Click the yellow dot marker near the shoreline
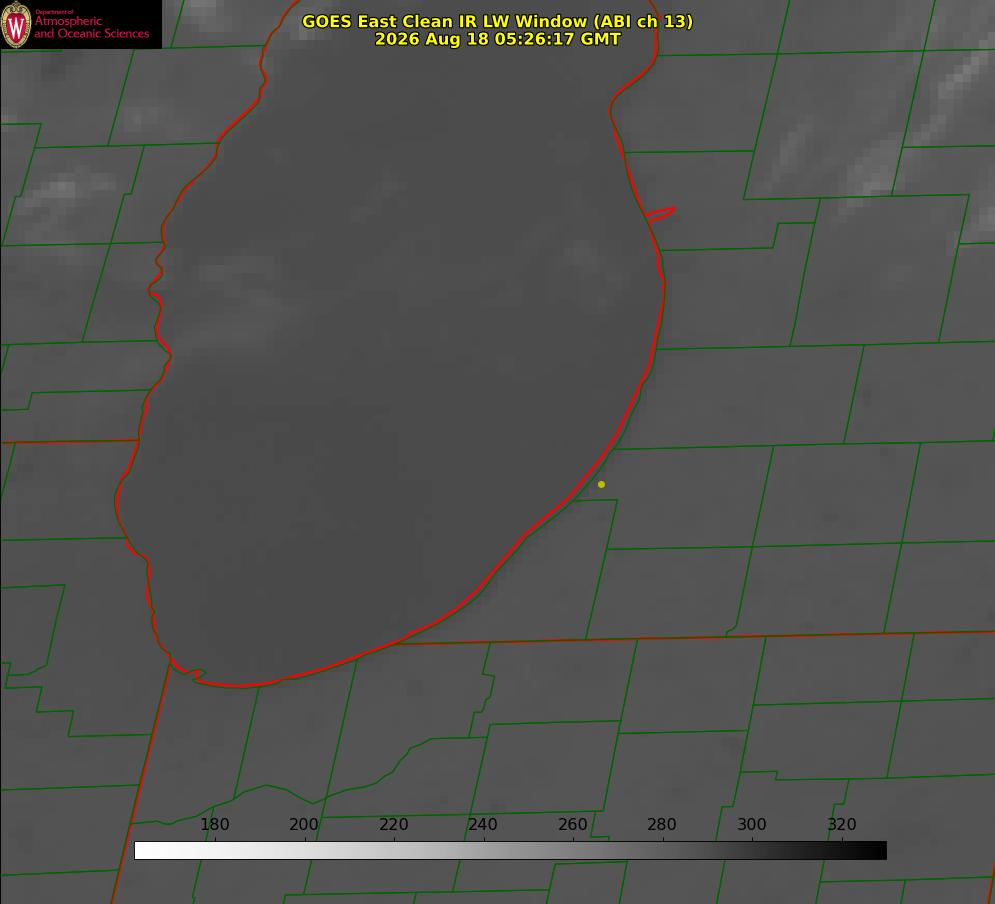995x904 pixels. (x=601, y=484)
